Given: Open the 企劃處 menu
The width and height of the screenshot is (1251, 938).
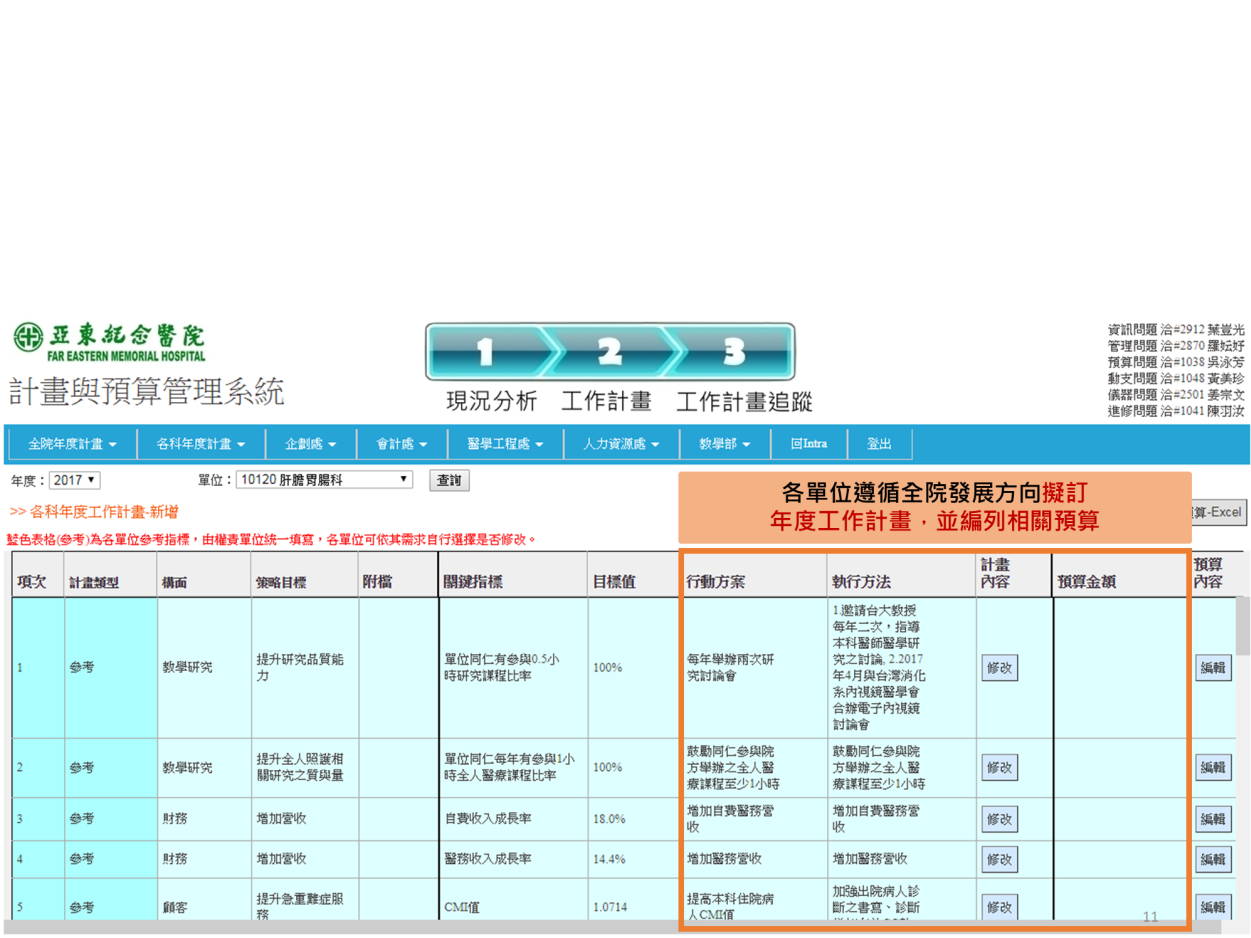Looking at the screenshot, I should pos(310,444).
